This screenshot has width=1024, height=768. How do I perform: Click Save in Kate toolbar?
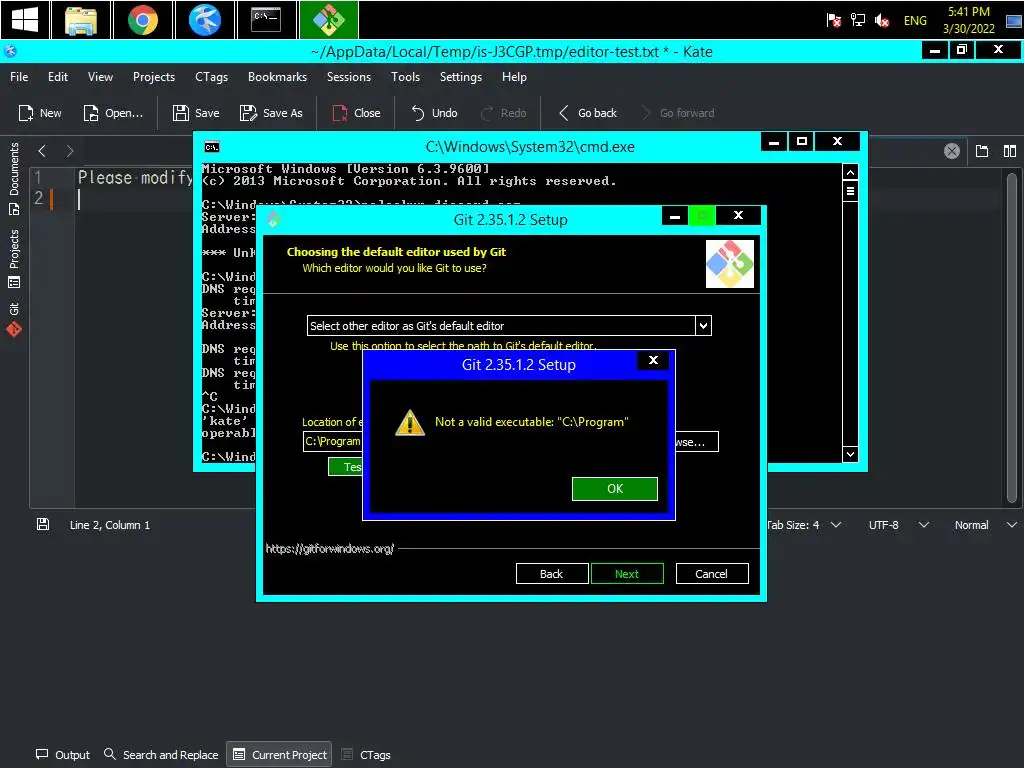[196, 113]
